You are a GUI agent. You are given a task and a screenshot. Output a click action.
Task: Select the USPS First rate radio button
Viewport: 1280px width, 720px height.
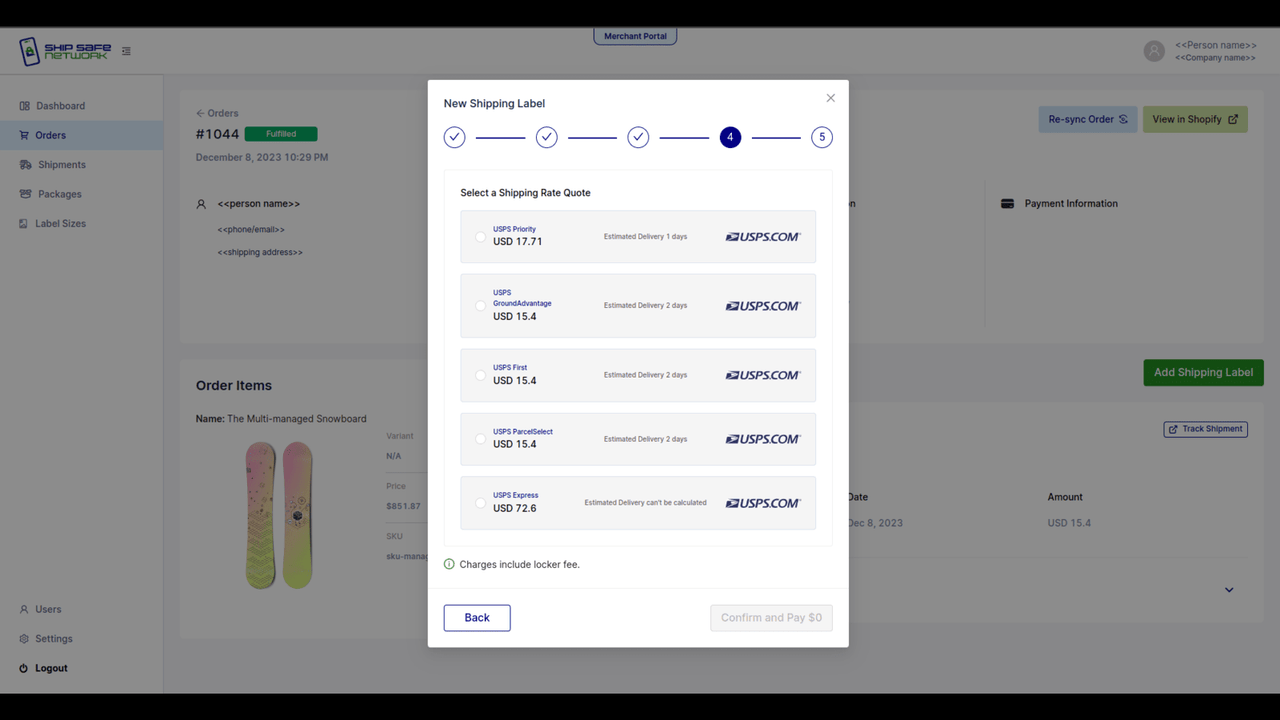pyautogui.click(x=480, y=375)
